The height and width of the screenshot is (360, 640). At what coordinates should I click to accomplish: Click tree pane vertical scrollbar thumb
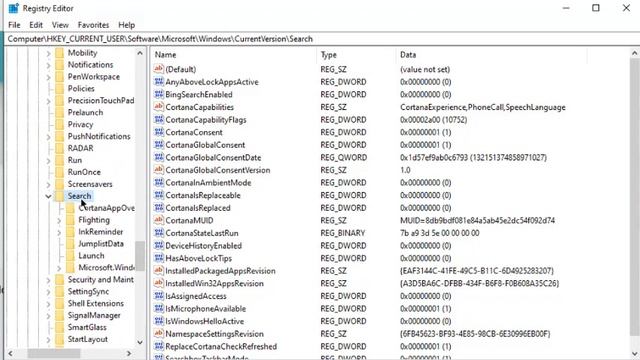[x=140, y=256]
